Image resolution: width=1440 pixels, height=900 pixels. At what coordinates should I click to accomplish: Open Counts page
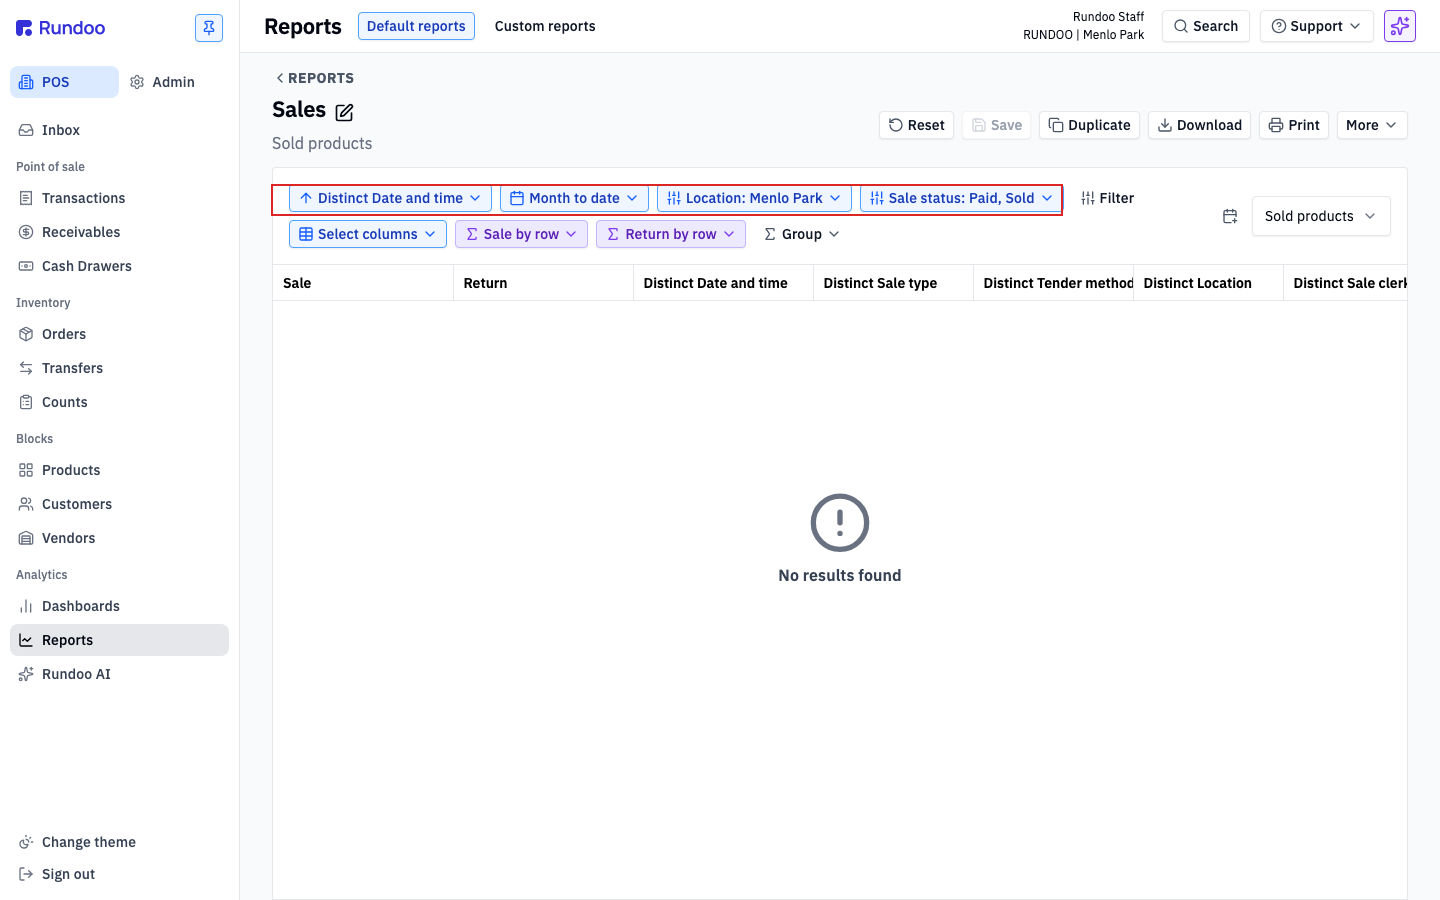coord(119,402)
